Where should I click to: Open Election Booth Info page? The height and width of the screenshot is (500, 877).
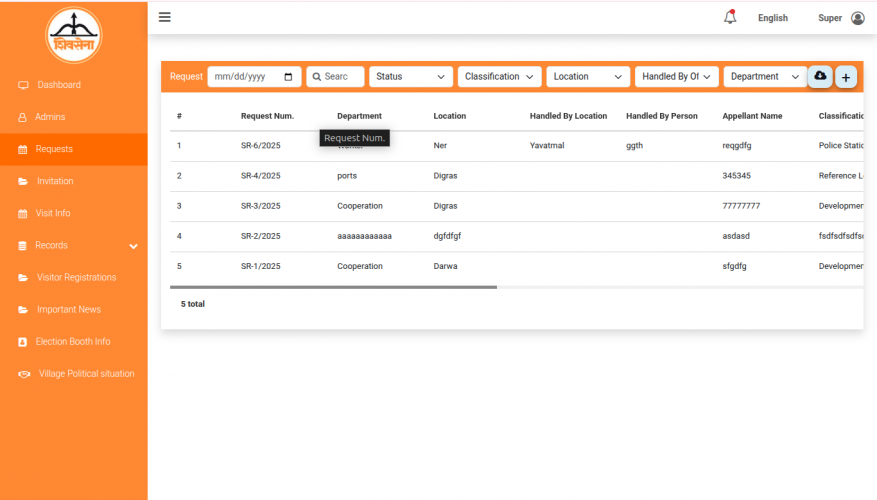74,341
